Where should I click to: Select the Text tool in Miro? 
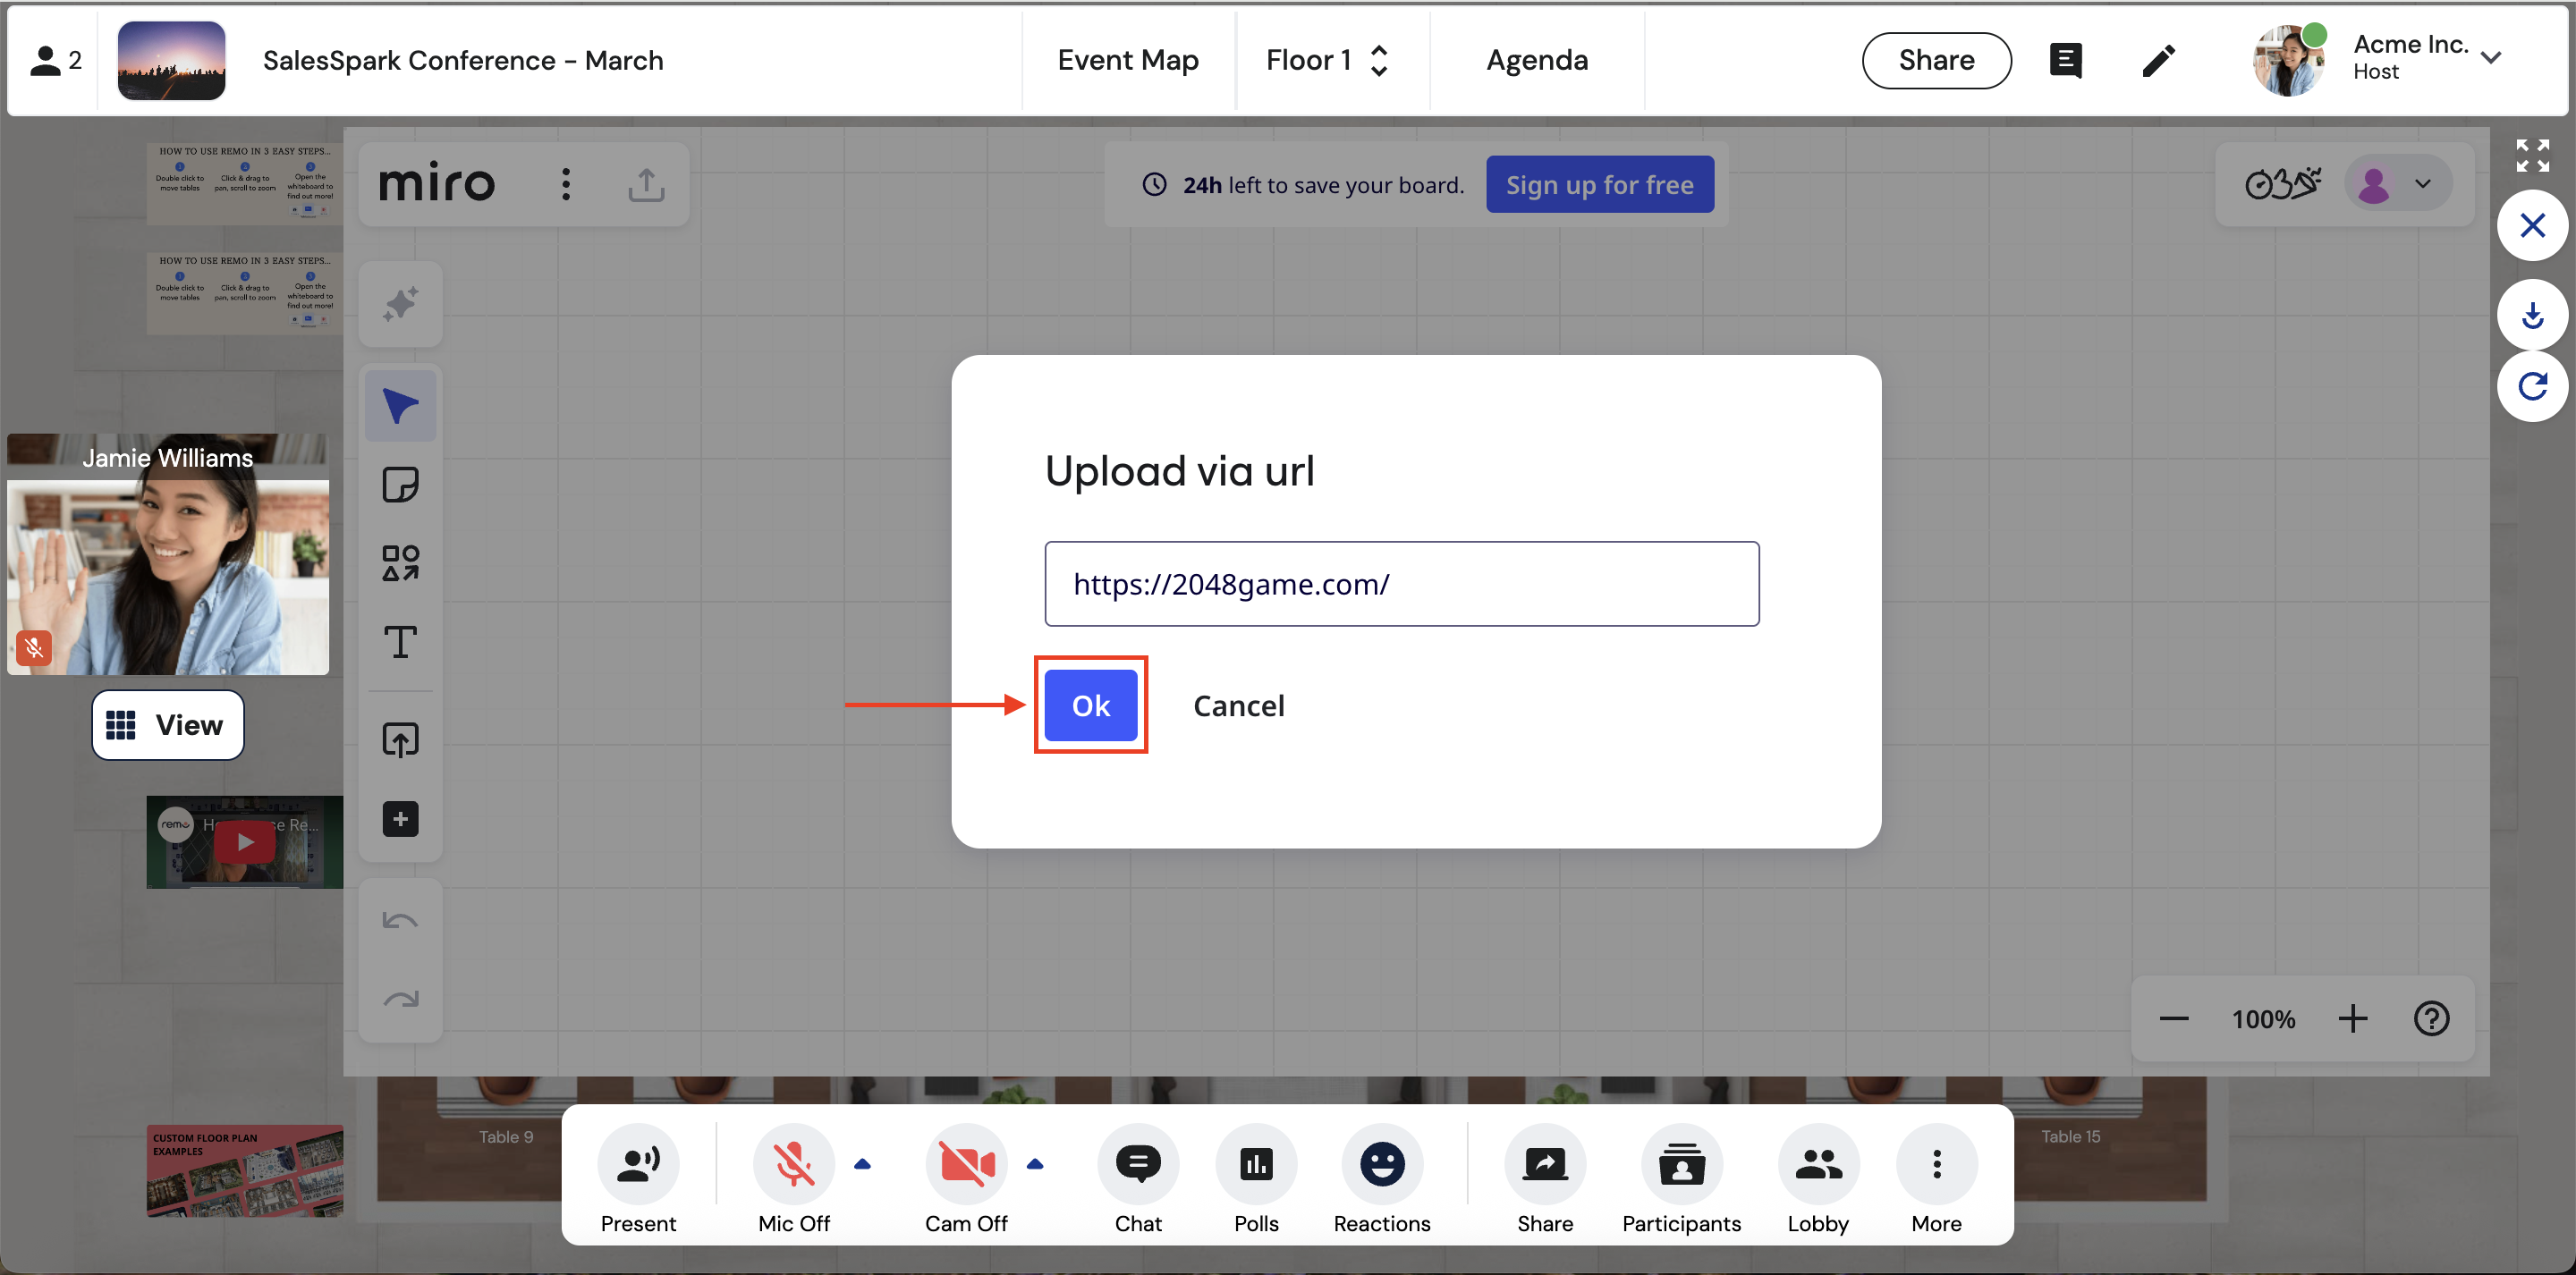[x=400, y=641]
